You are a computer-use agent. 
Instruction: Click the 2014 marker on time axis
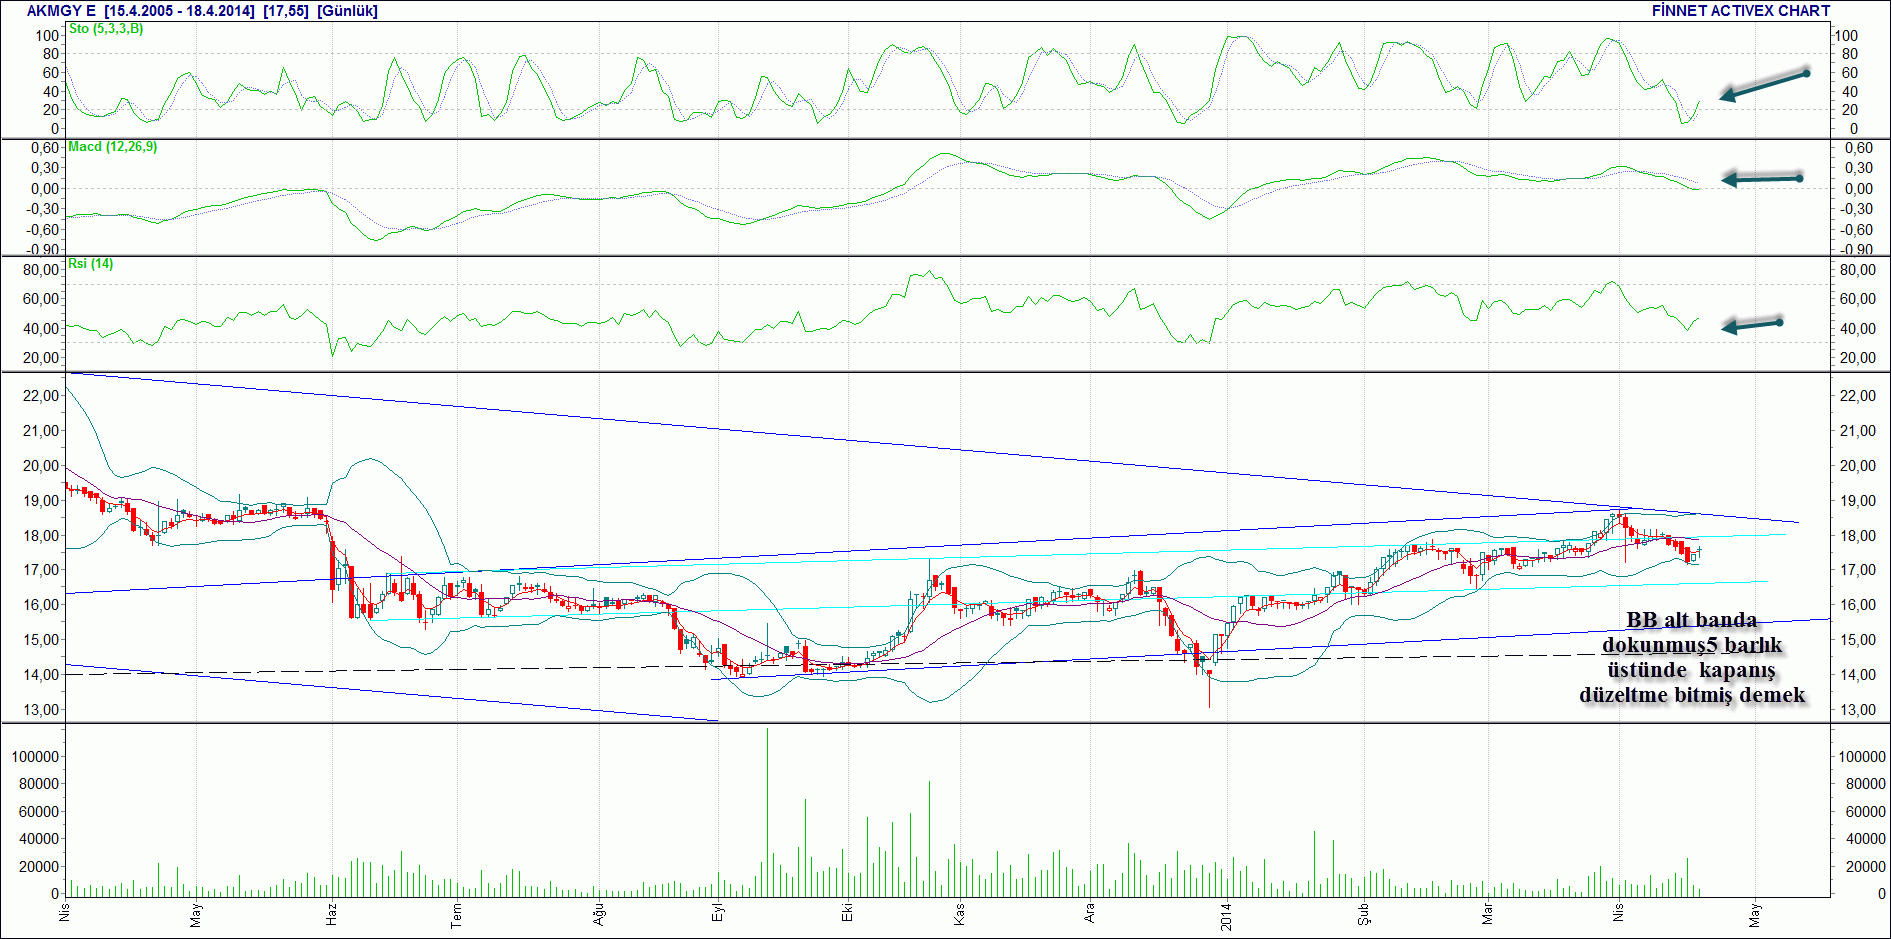coord(1226,916)
